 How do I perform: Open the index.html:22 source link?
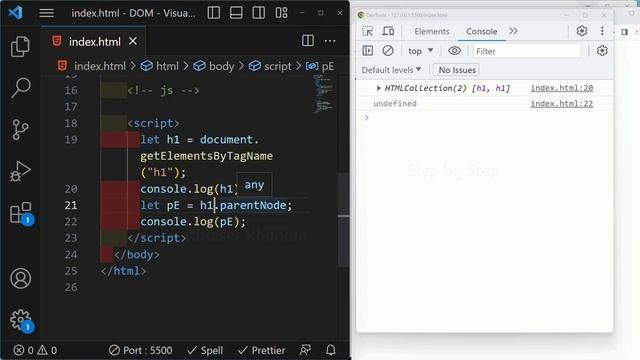(x=561, y=104)
